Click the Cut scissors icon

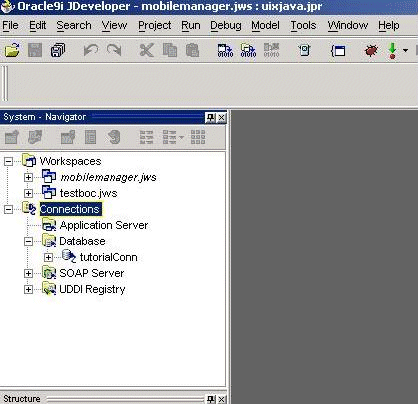click(146, 51)
